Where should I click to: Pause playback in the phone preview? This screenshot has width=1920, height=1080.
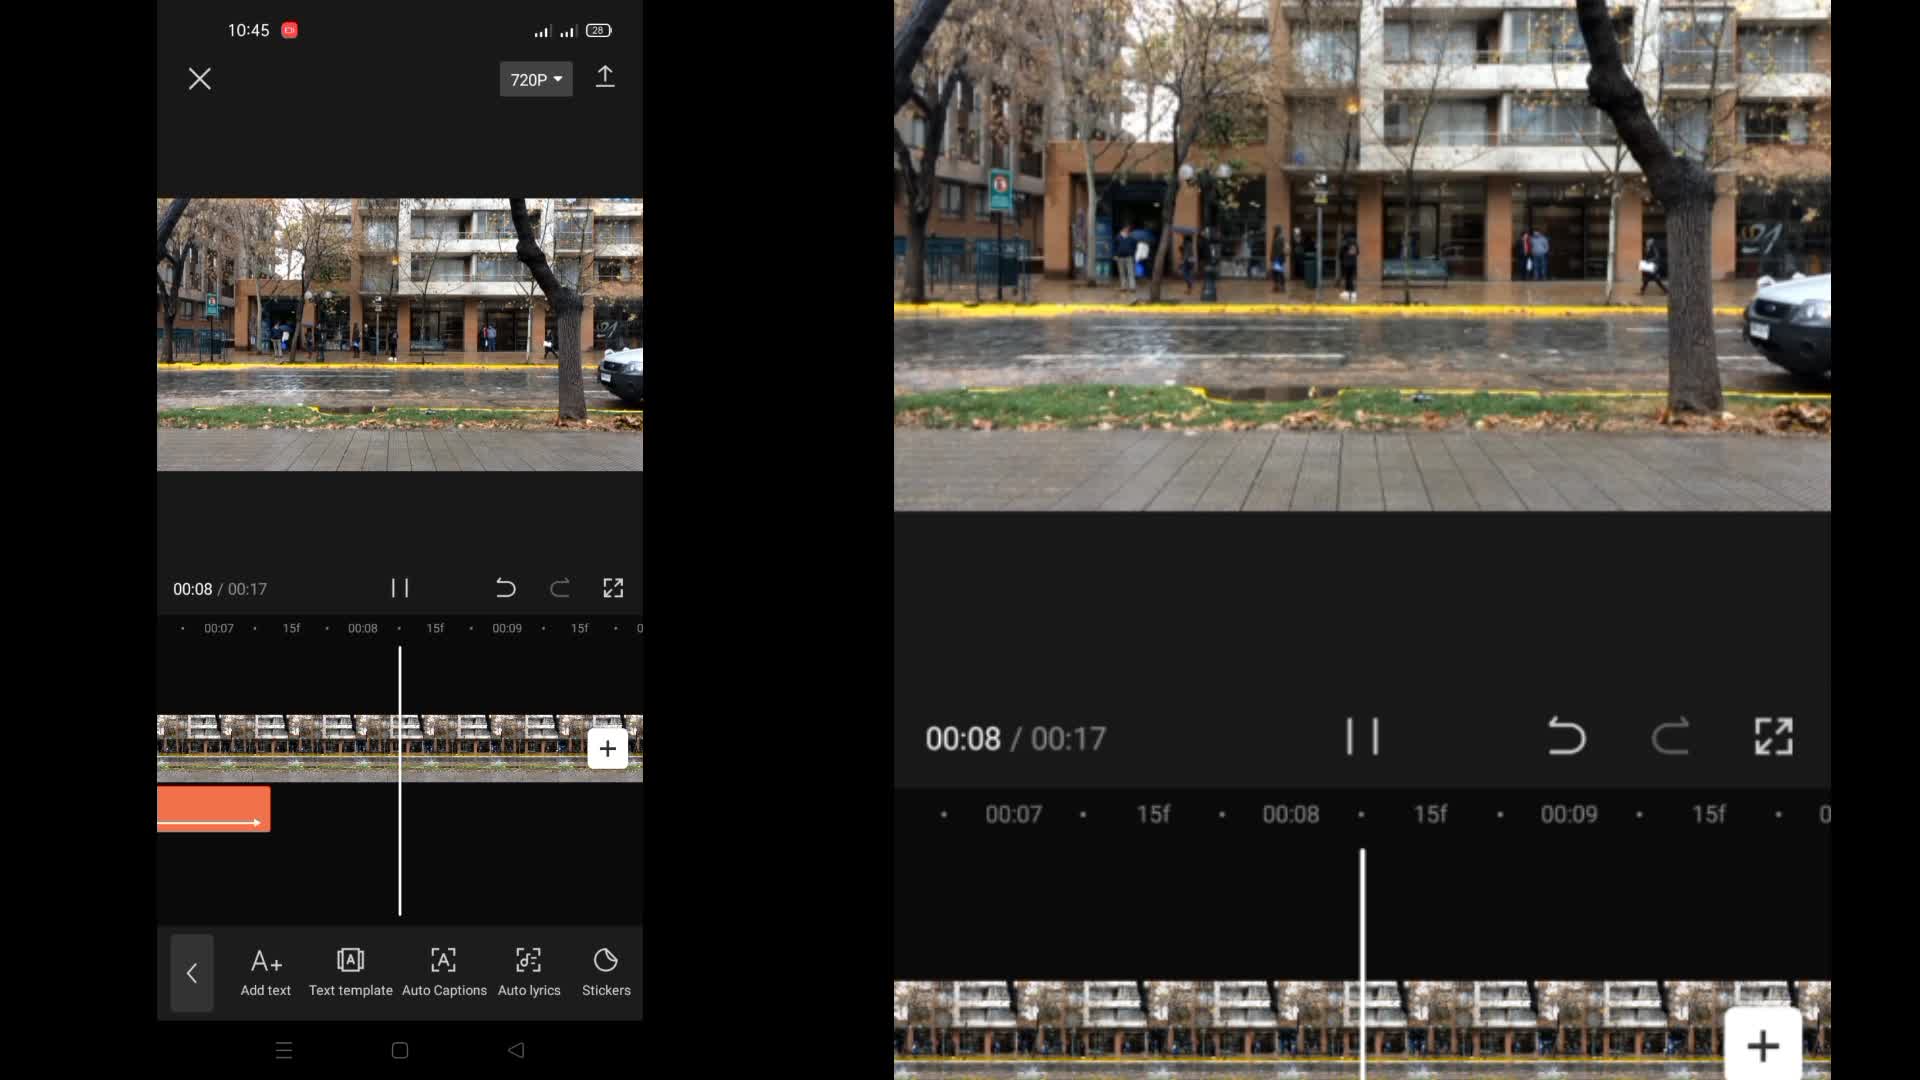coord(400,588)
